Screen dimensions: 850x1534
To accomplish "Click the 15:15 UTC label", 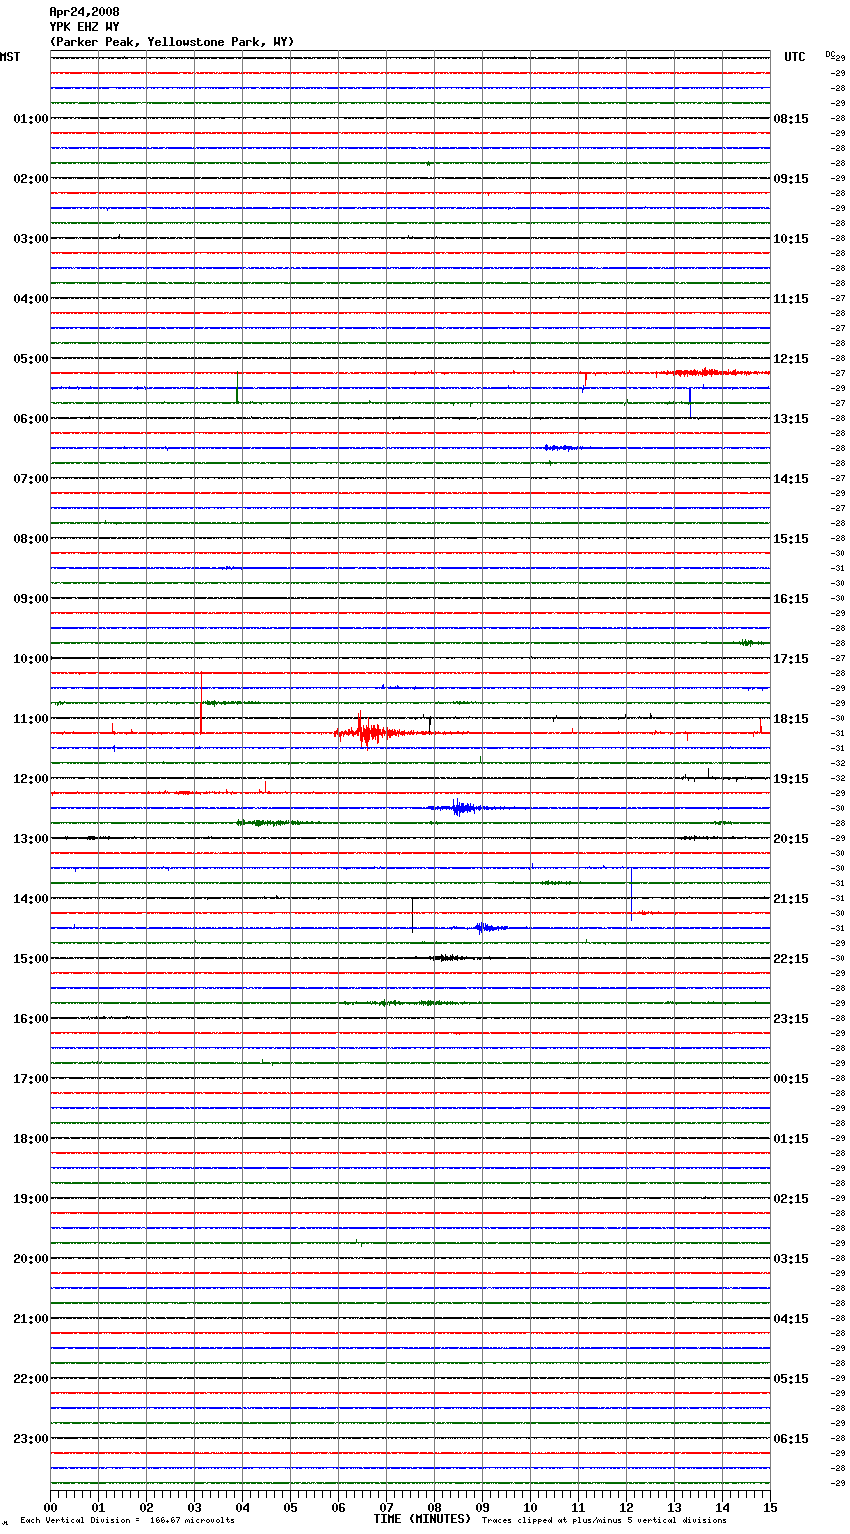I will pyautogui.click(x=791, y=539).
